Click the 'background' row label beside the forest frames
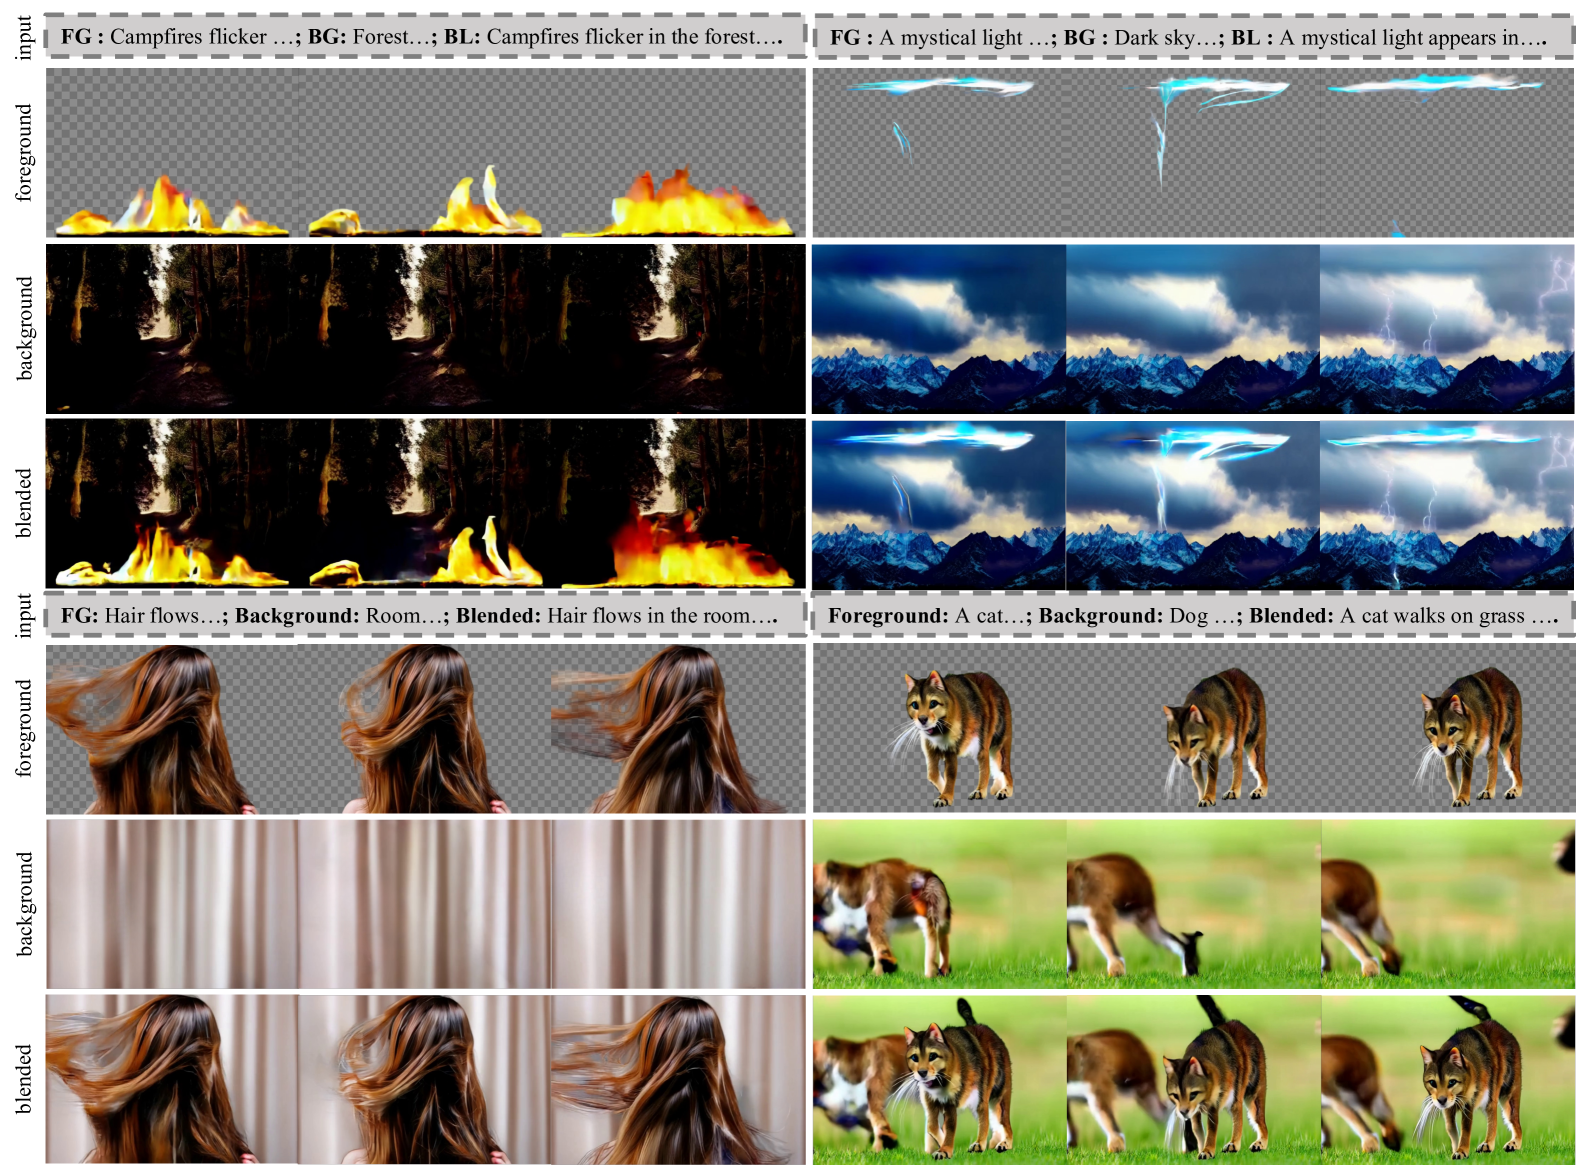 click(x=23, y=329)
